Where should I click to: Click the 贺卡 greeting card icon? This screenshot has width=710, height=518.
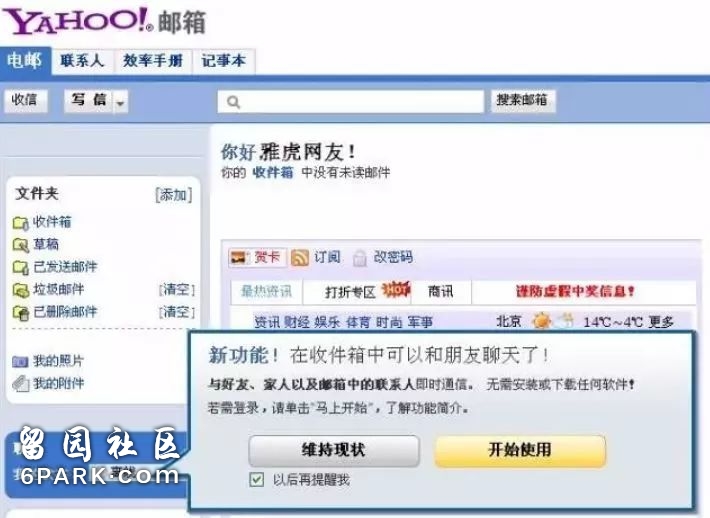point(240,258)
